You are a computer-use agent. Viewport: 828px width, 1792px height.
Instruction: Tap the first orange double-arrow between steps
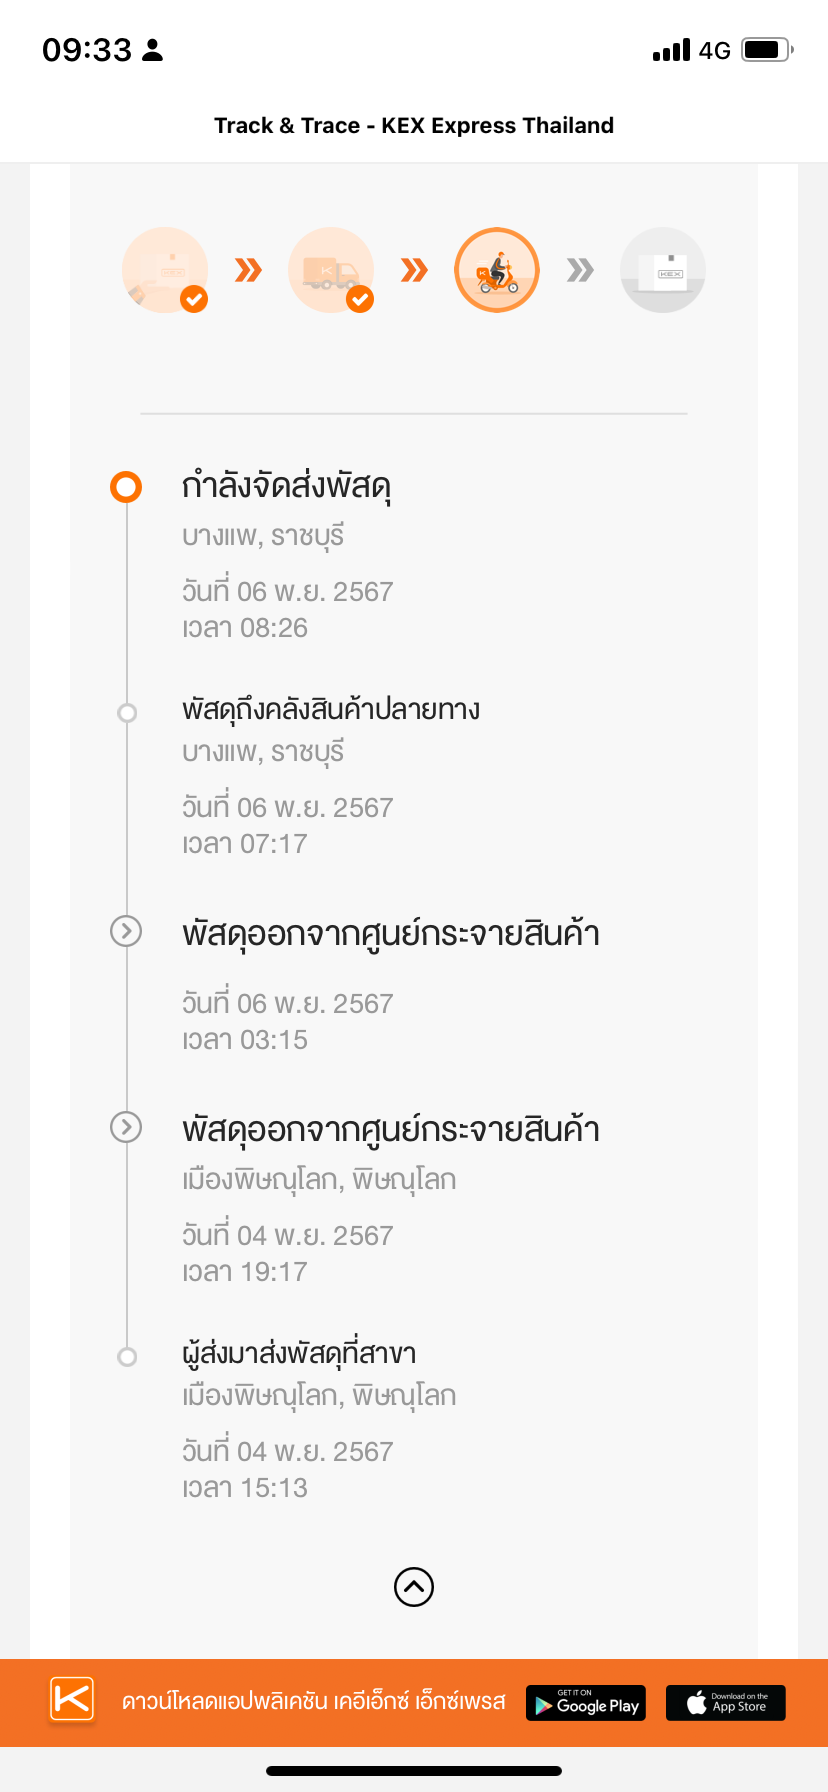click(x=248, y=270)
